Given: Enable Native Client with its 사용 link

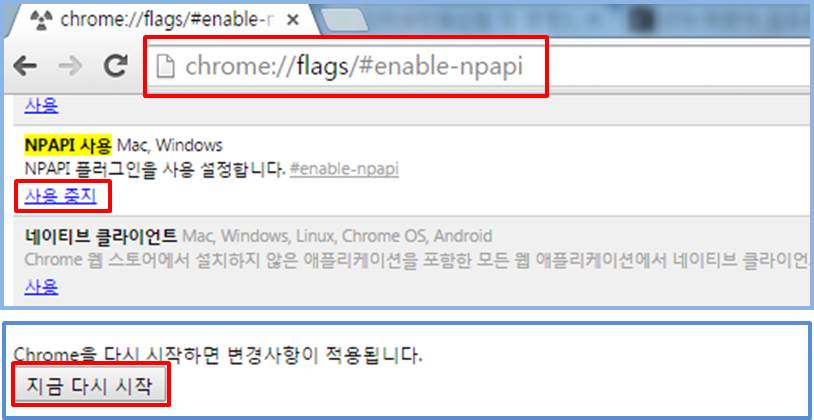Looking at the screenshot, I should tap(42, 287).
